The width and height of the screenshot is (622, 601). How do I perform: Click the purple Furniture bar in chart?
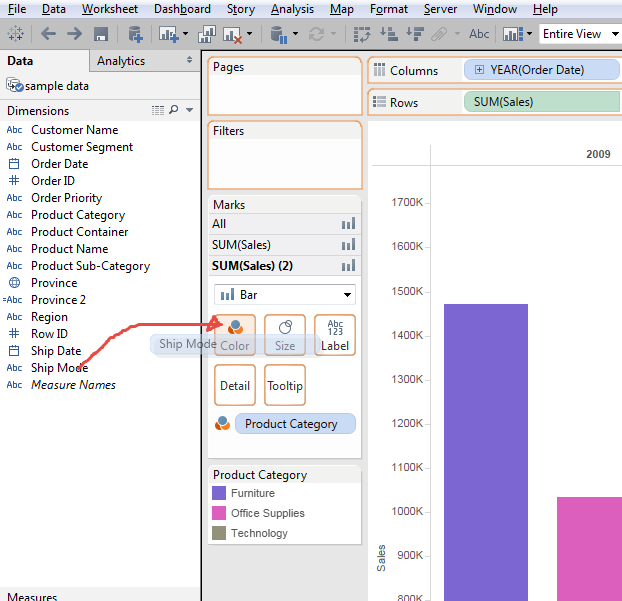[x=486, y=452]
